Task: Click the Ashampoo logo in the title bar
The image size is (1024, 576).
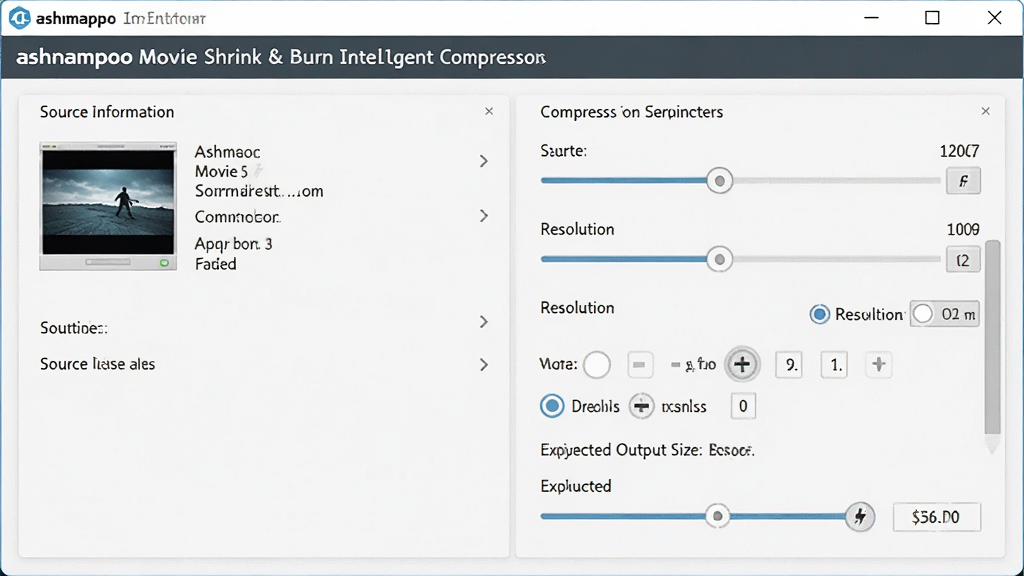Action: point(20,18)
